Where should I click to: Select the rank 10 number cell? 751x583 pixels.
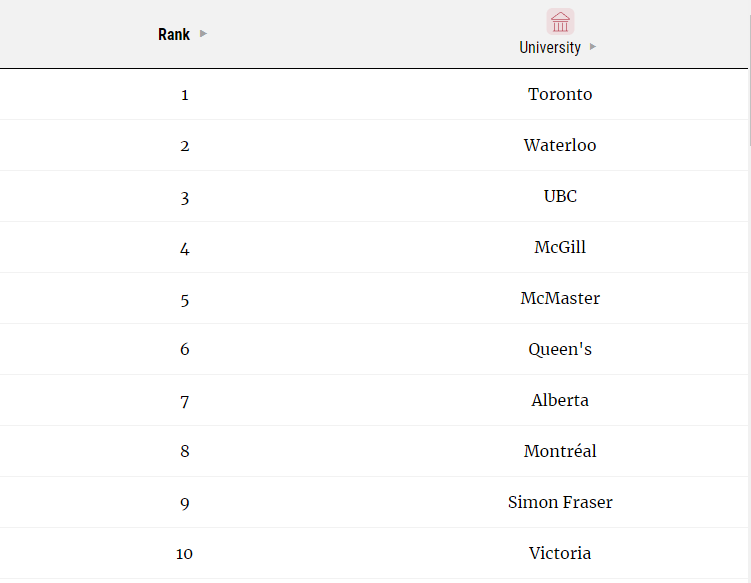pyautogui.click(x=185, y=555)
